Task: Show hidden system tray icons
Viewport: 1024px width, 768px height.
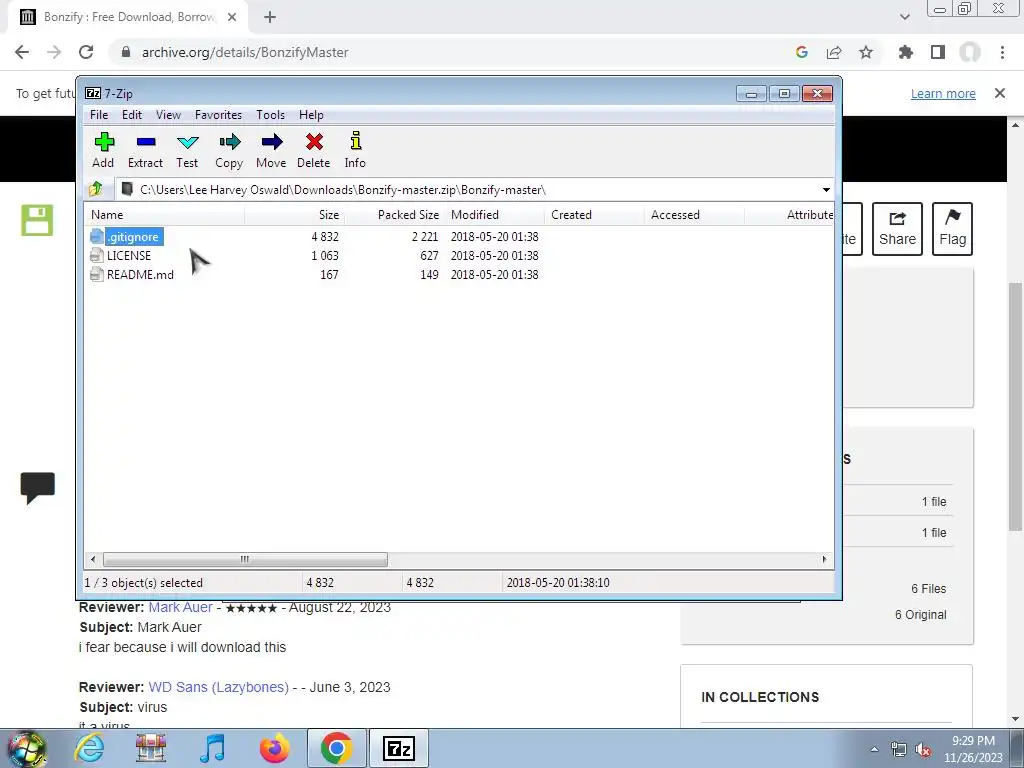Action: pyautogui.click(x=874, y=750)
